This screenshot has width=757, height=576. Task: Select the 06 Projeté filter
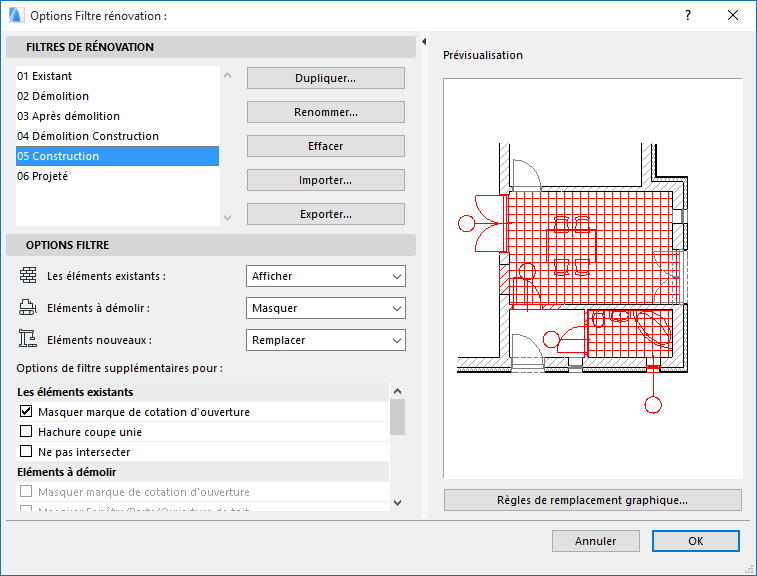coord(117,176)
